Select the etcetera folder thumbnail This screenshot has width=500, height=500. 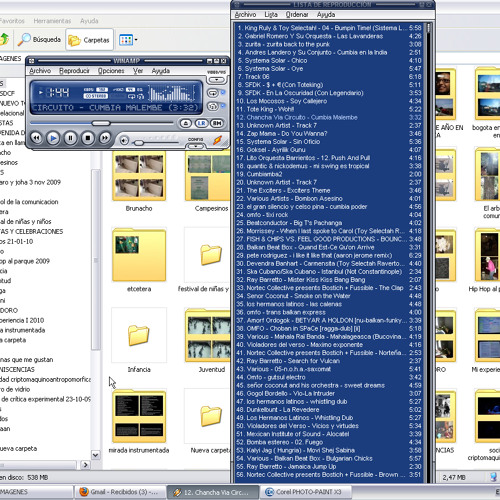pyautogui.click(x=139, y=255)
